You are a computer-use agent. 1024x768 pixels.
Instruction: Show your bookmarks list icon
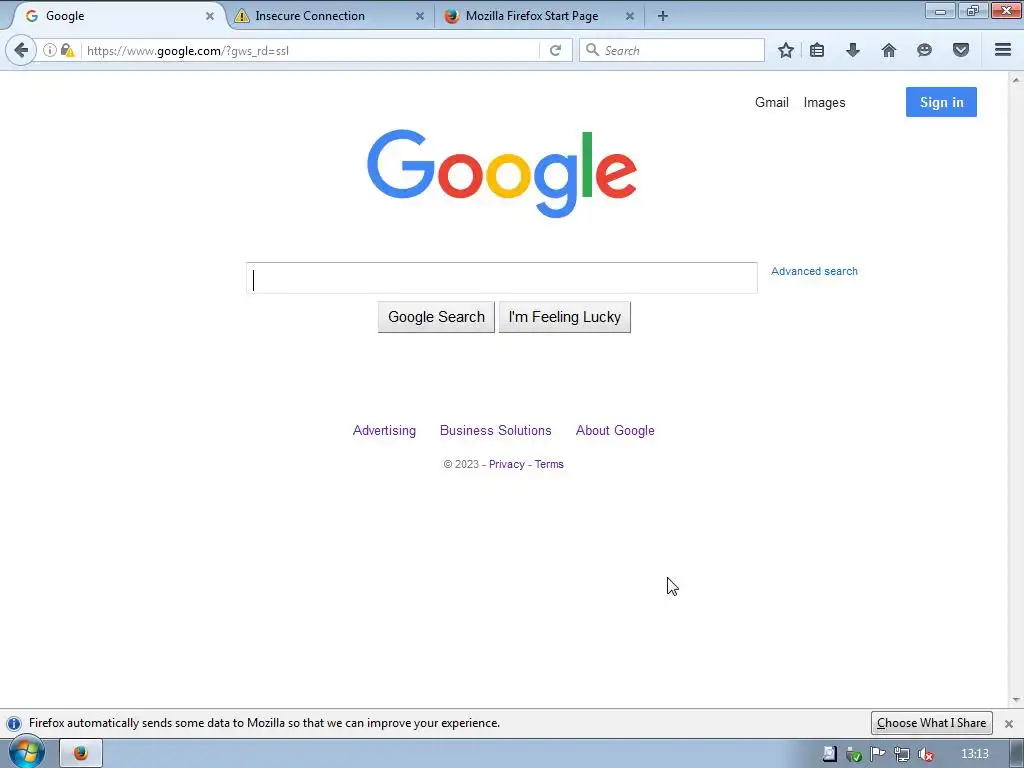tap(817, 50)
